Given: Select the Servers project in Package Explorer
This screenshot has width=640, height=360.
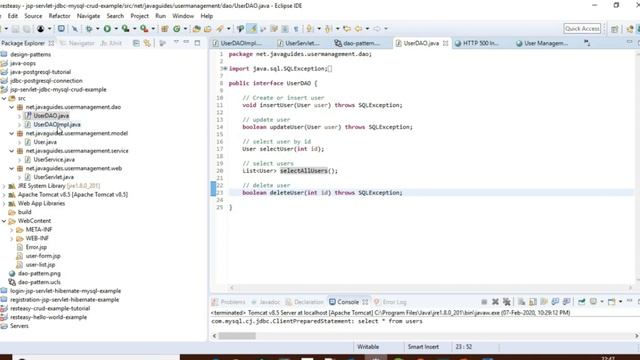Looking at the screenshot, I should [19, 326].
